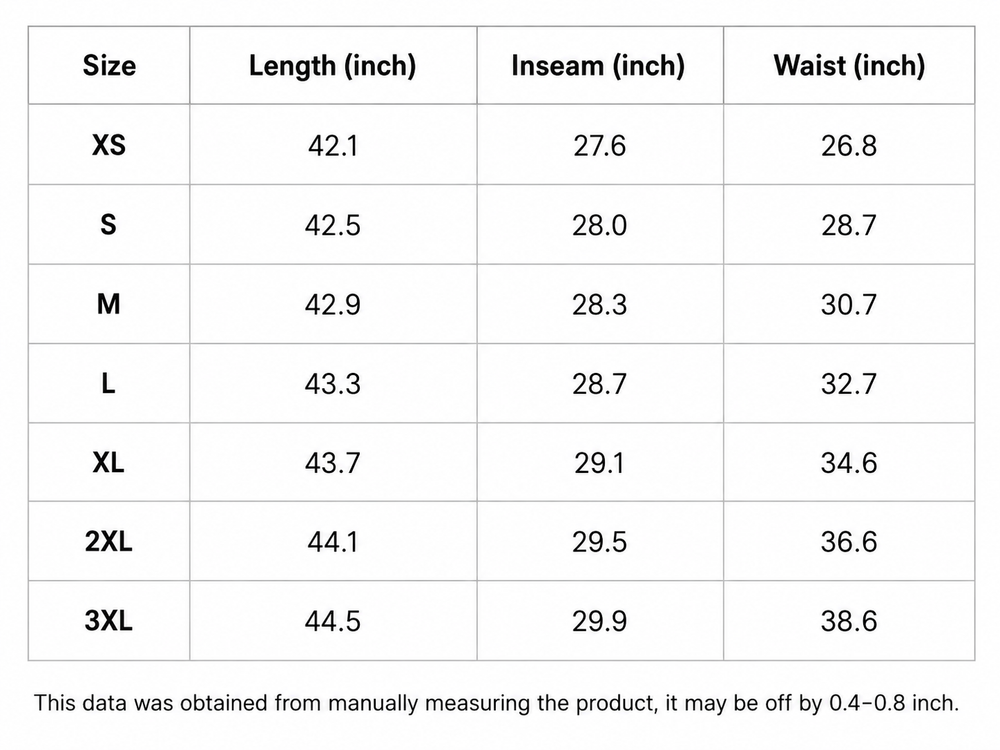Select the L length value 43.3

332,384
